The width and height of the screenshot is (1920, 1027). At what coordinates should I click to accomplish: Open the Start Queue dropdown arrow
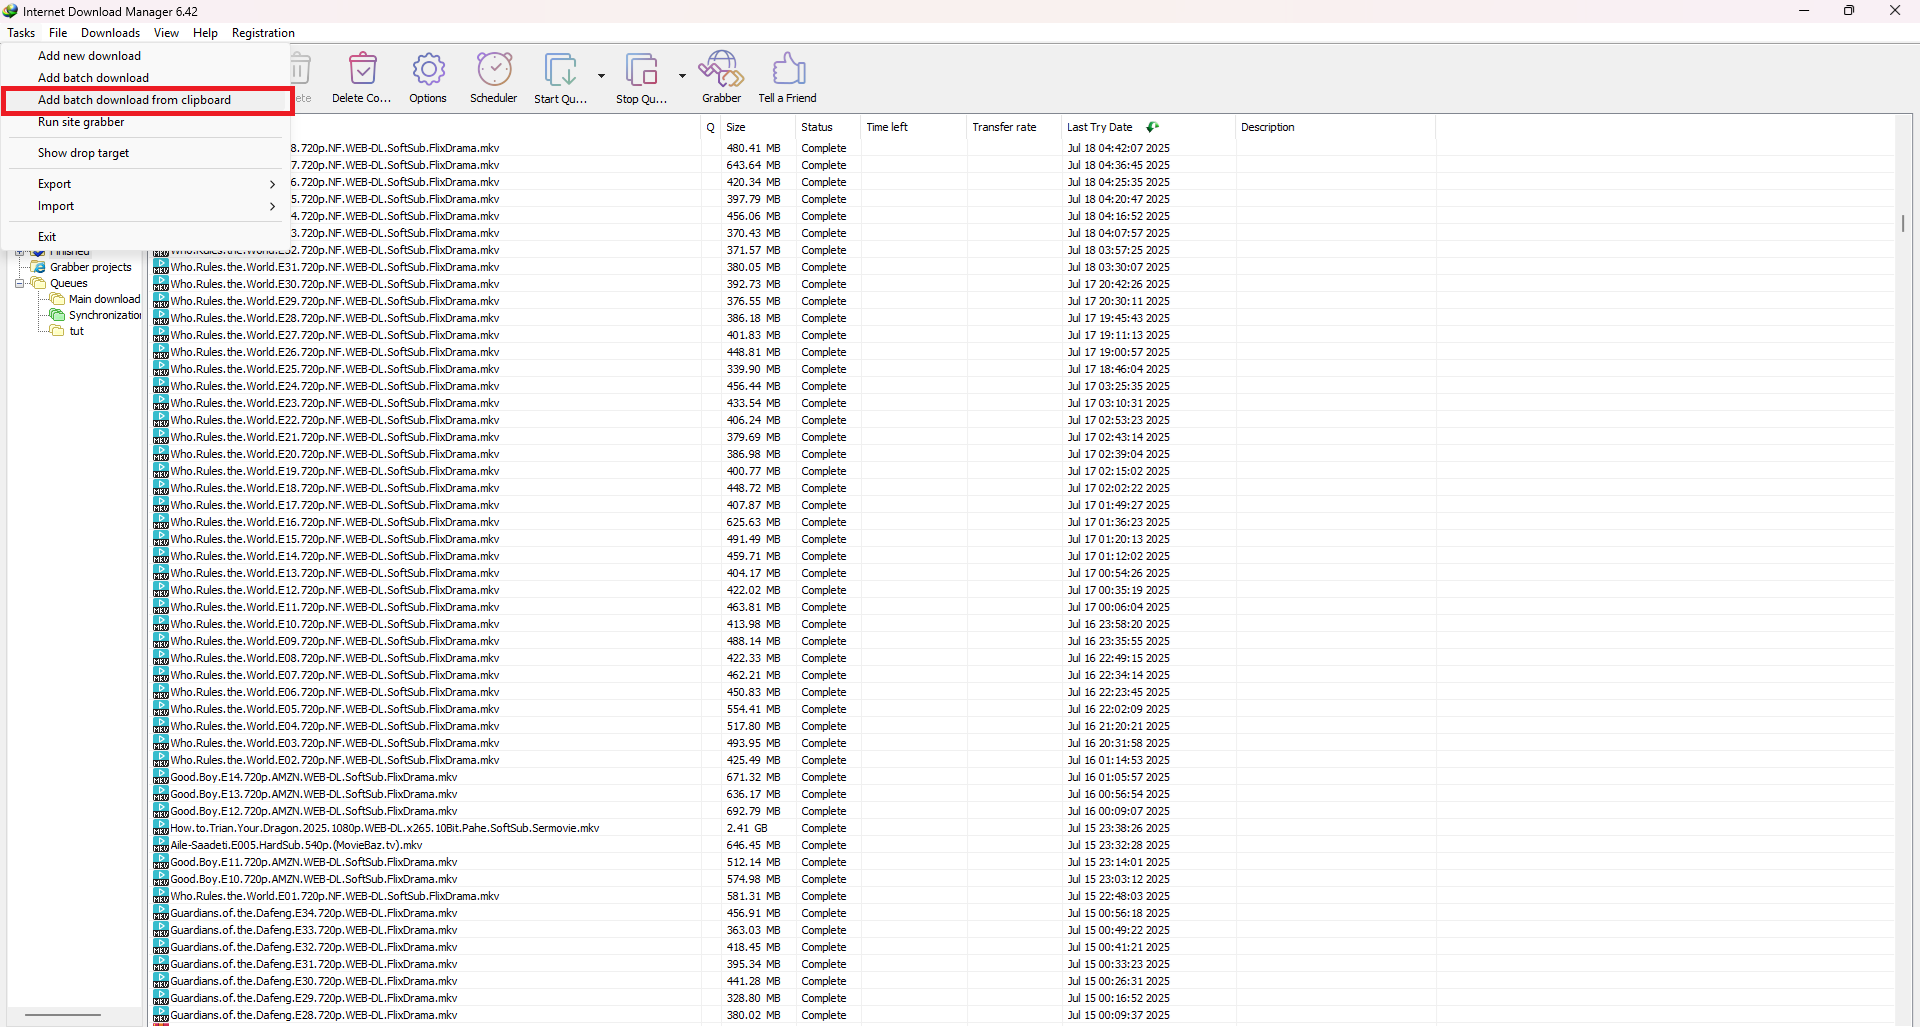(x=601, y=76)
